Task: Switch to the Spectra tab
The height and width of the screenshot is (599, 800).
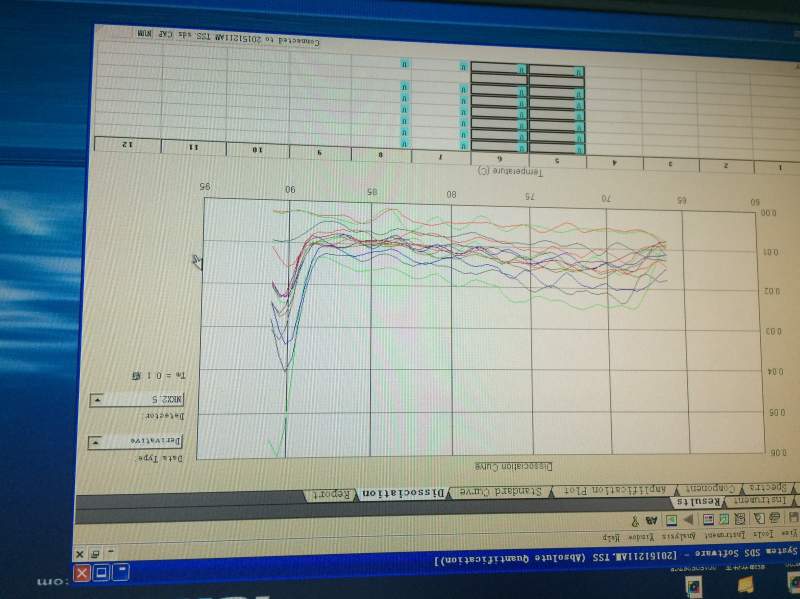Action: click(770, 488)
